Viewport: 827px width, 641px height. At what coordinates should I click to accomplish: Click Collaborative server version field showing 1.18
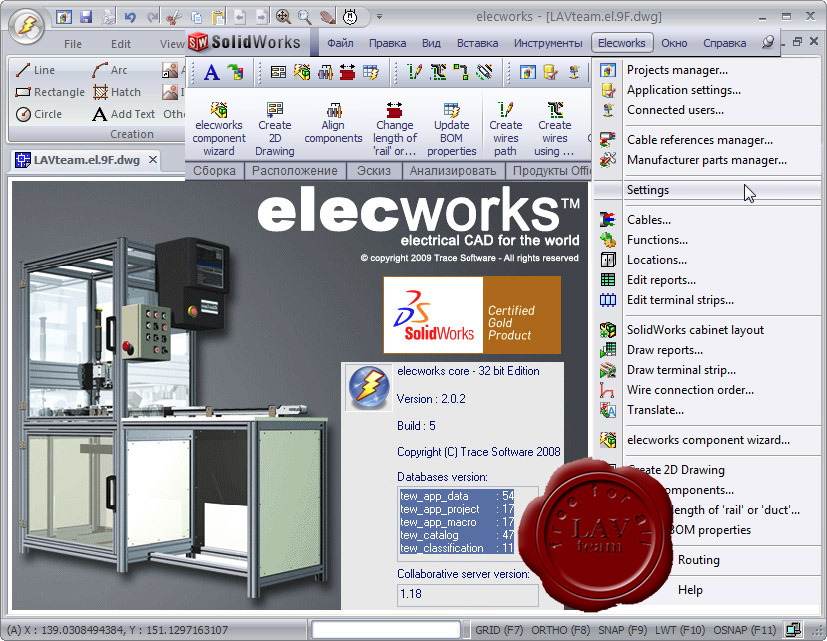(x=467, y=594)
